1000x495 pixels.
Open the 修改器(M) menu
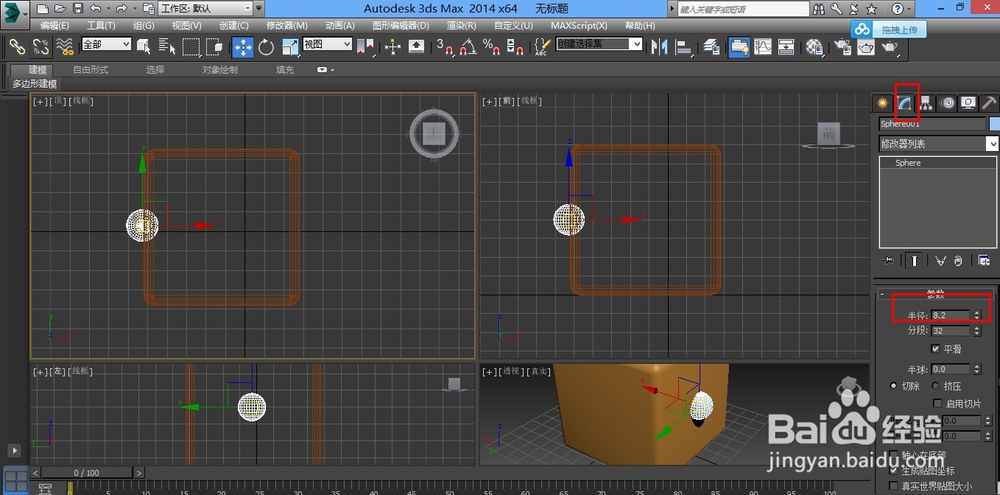(x=286, y=26)
